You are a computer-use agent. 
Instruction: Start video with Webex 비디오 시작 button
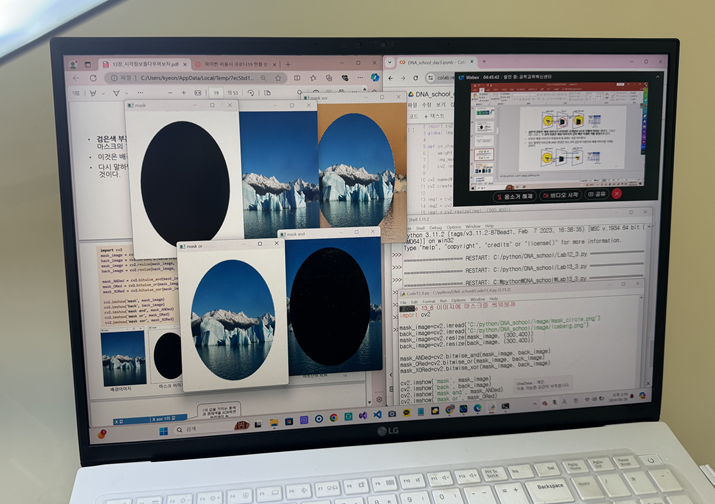[x=560, y=195]
